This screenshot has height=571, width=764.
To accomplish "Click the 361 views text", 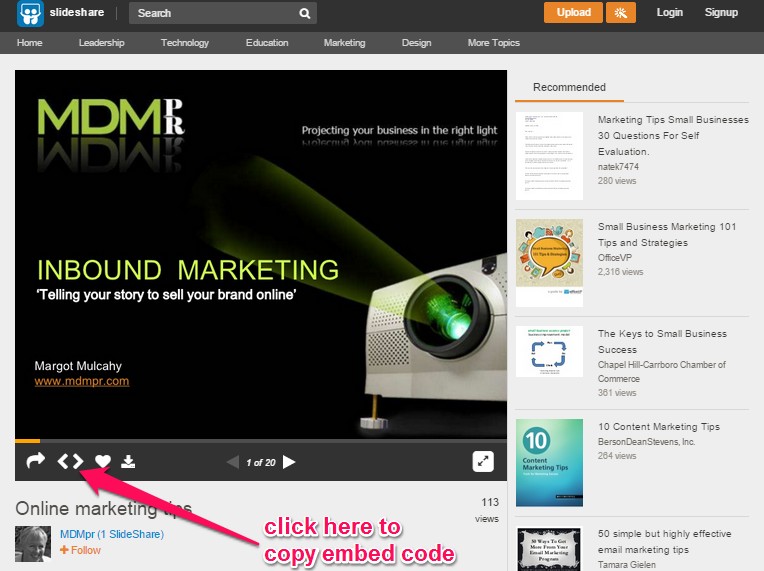I will [x=617, y=393].
